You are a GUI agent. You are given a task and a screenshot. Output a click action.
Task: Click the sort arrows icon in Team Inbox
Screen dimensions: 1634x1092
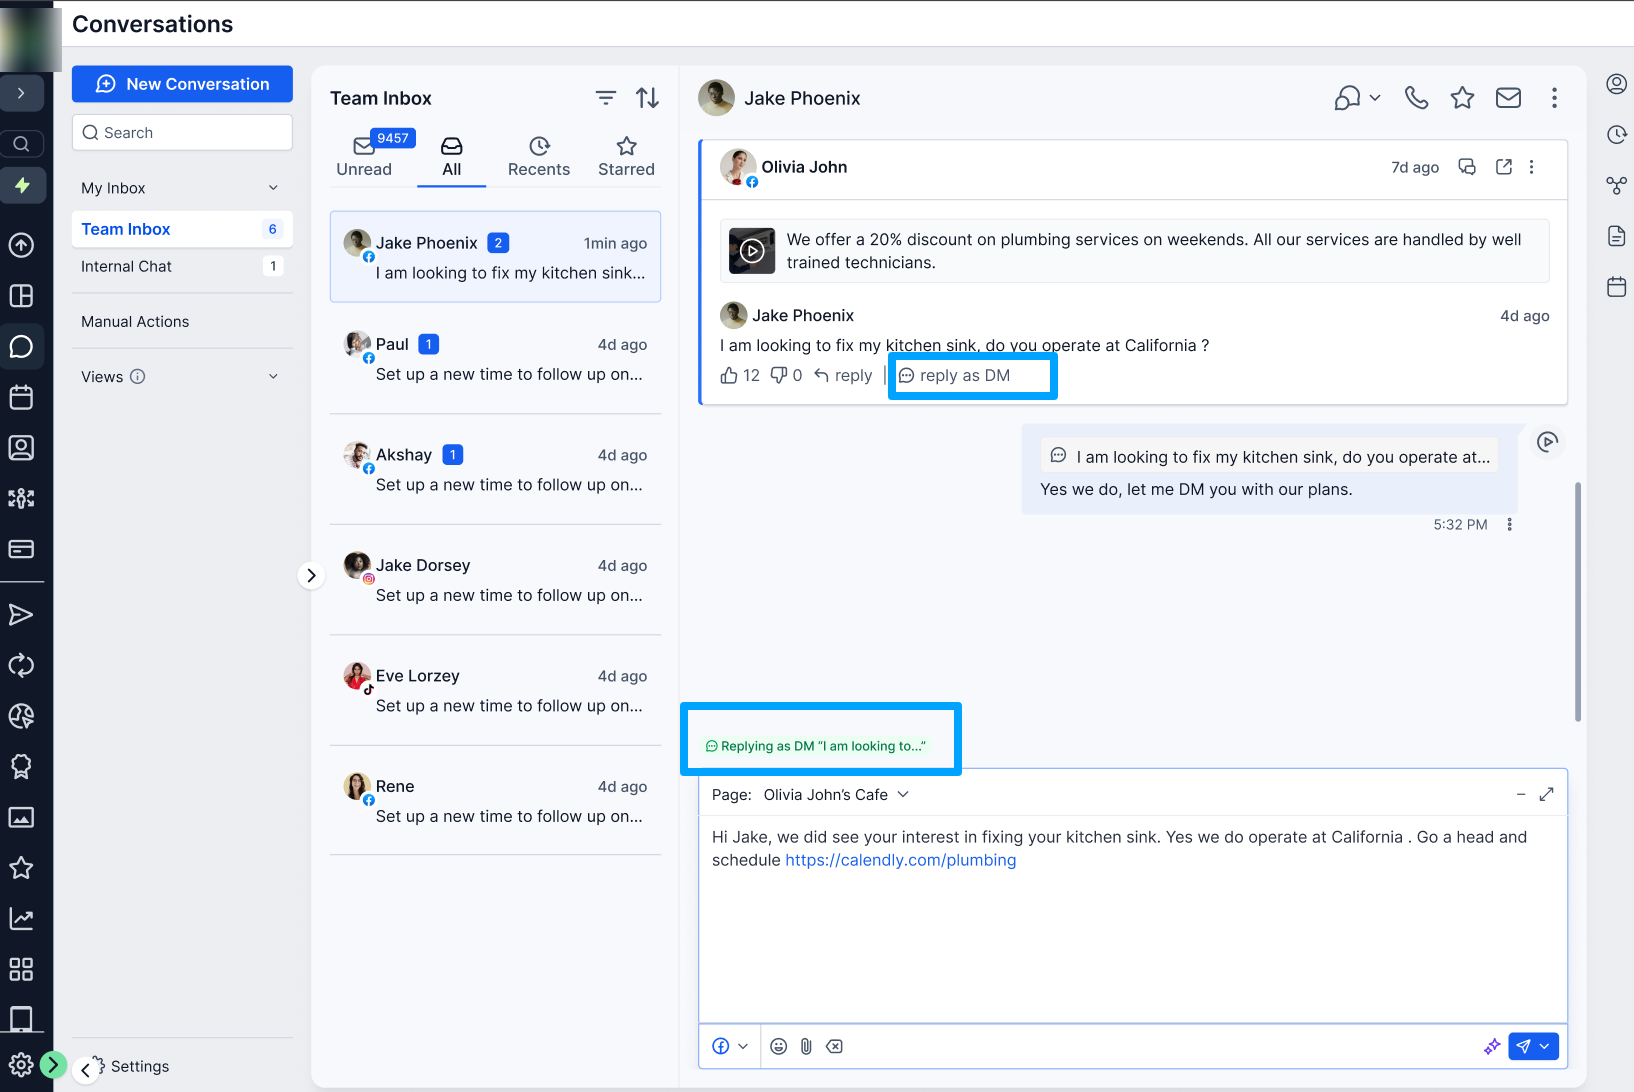click(x=647, y=97)
